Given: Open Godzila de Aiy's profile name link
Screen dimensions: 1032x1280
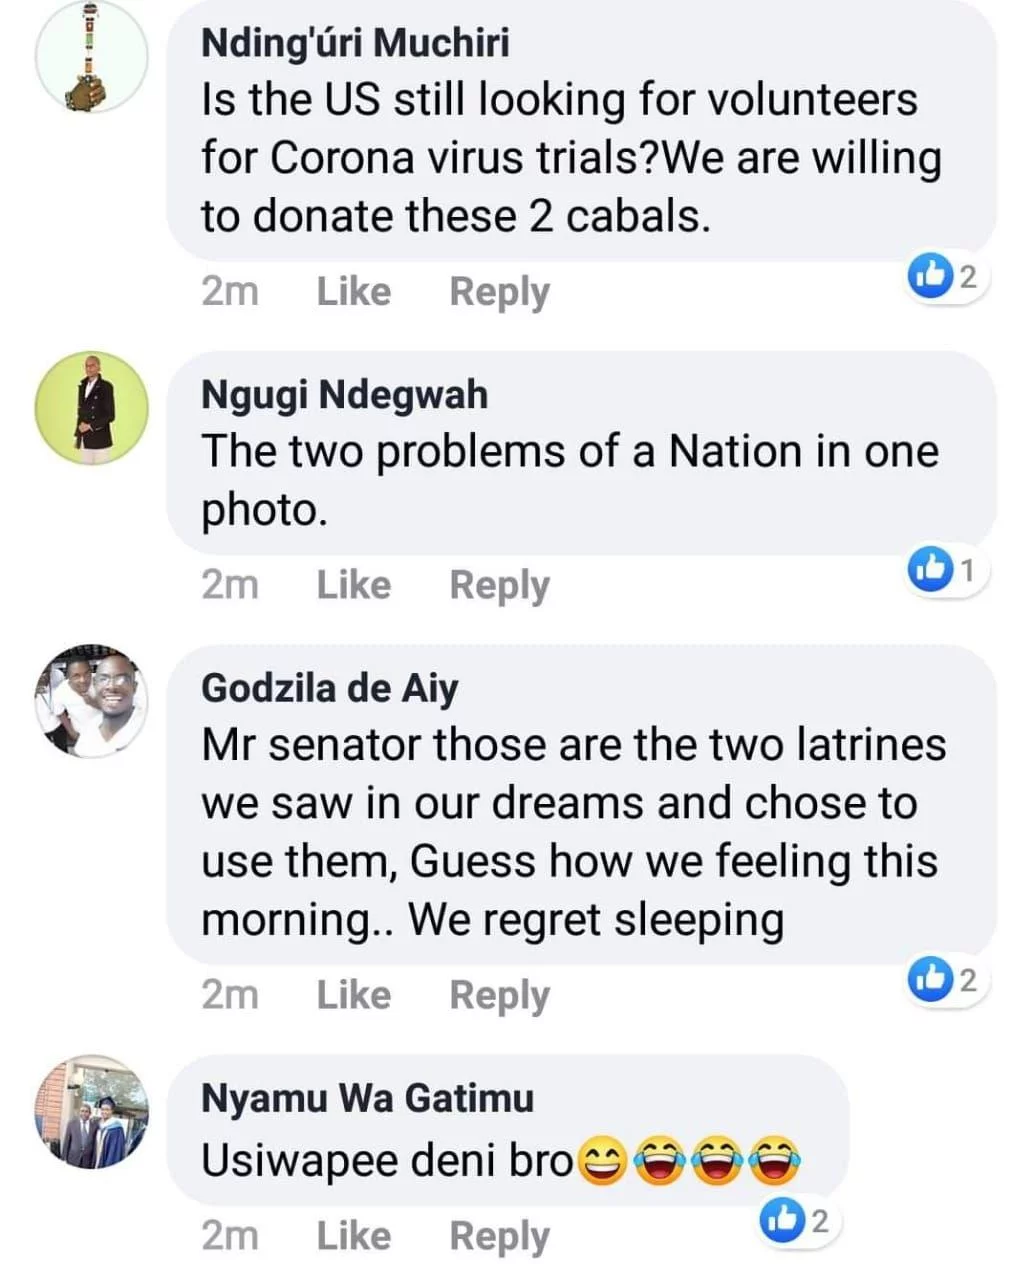Looking at the screenshot, I should tap(330, 688).
